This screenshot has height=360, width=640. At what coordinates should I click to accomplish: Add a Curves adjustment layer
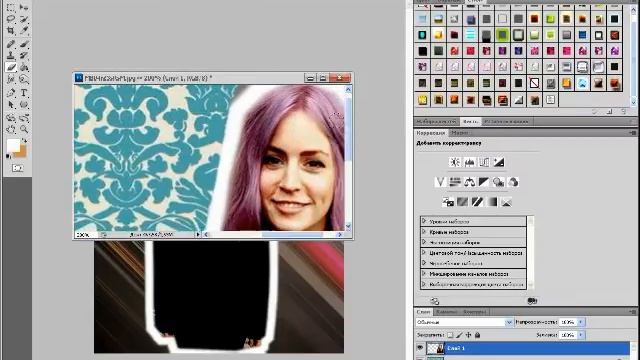484,162
